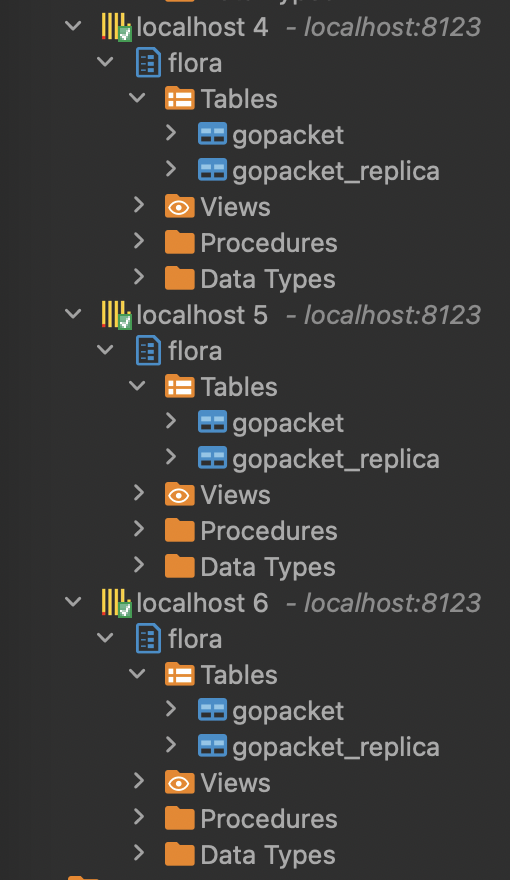Collapse the flora database under localhost 6
The width and height of the screenshot is (510, 880).
point(105,638)
